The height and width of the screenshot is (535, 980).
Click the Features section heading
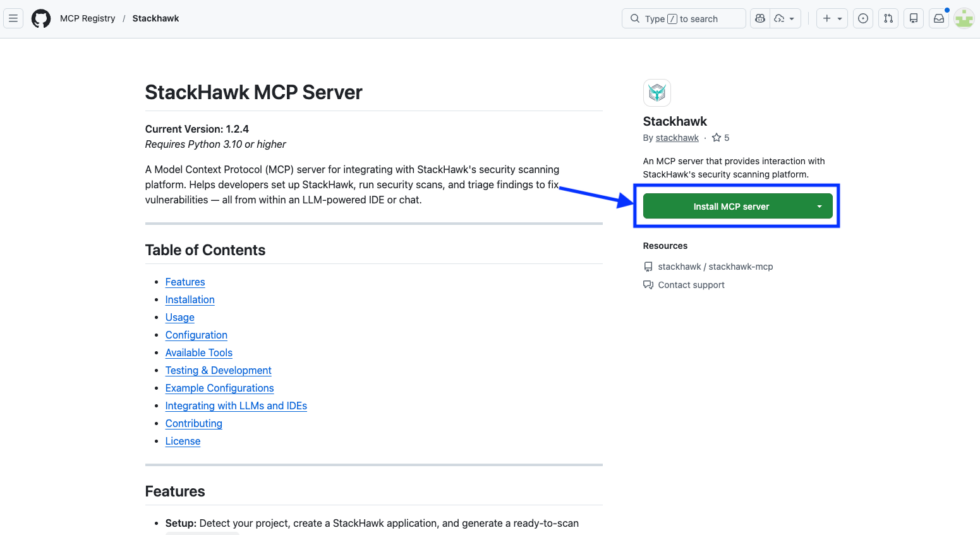click(175, 491)
